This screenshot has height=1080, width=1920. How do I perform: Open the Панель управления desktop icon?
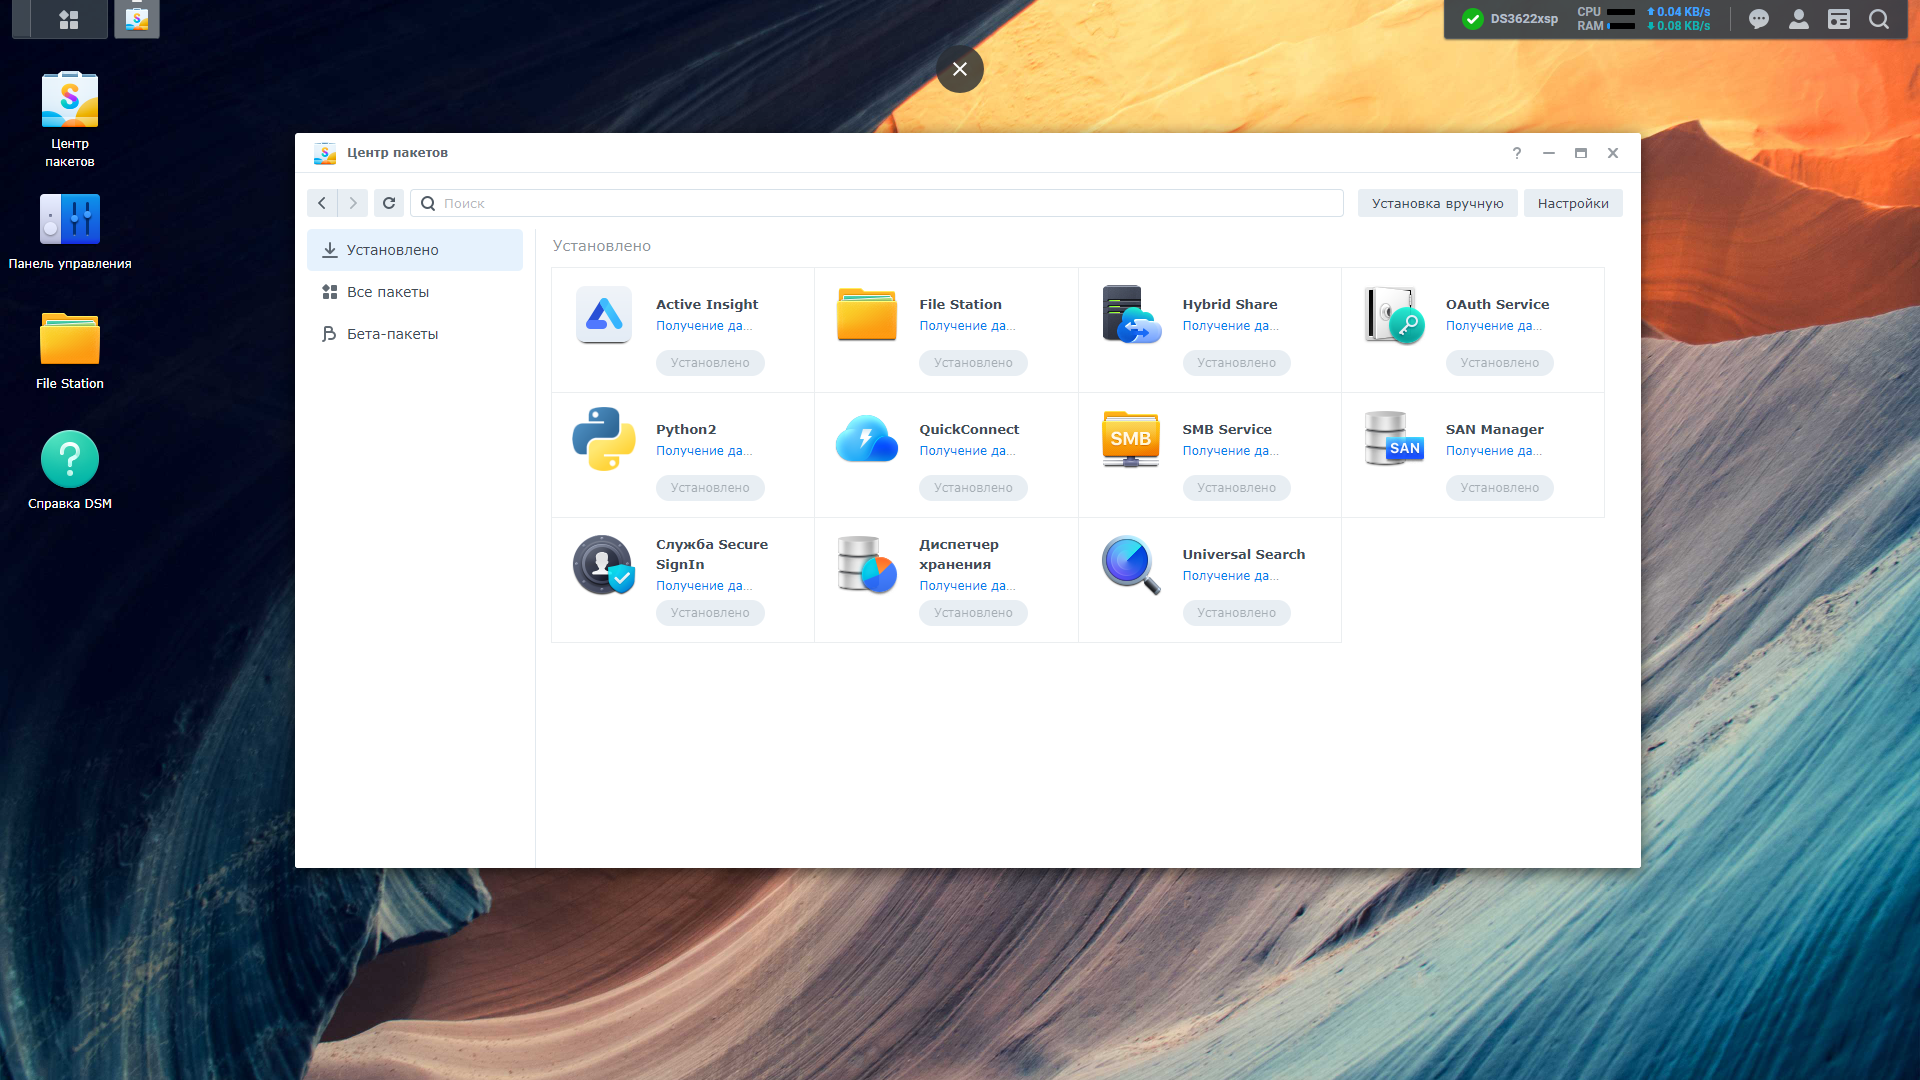[70, 232]
